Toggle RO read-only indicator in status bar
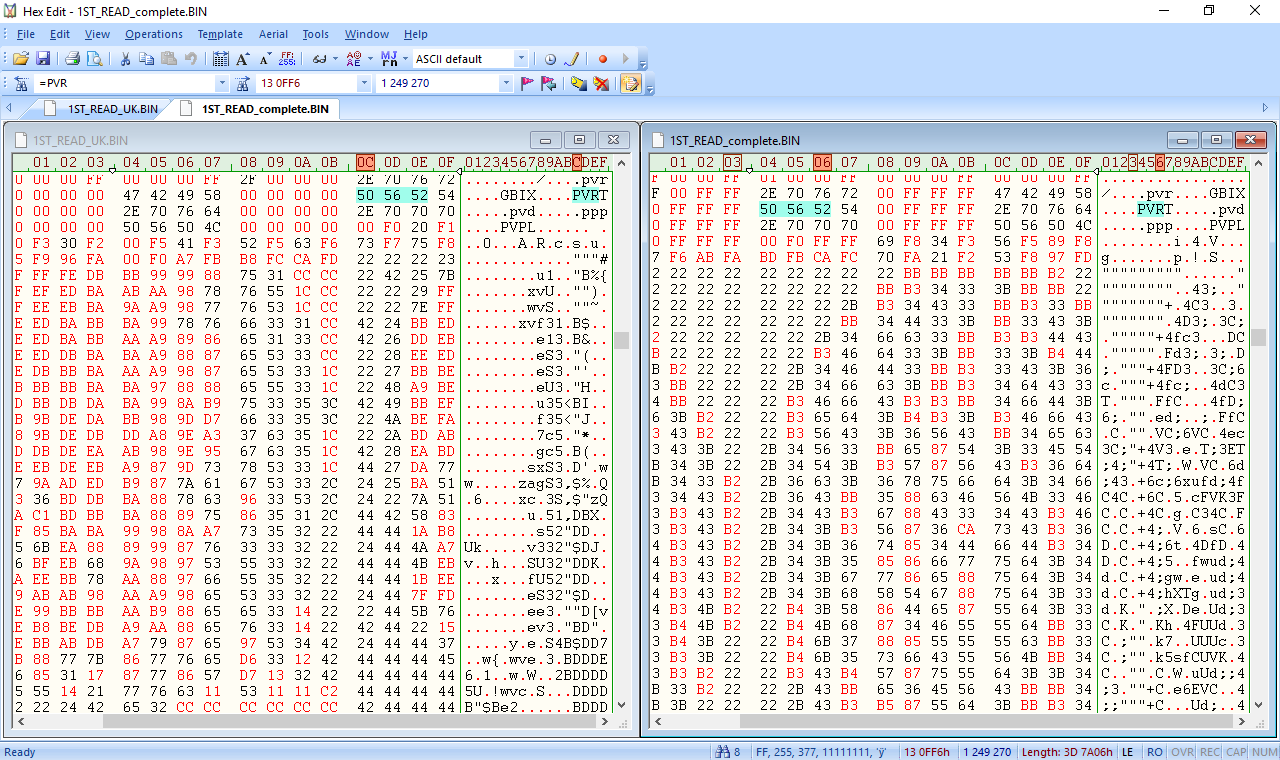Image resolution: width=1280 pixels, height=760 pixels. (x=1155, y=752)
